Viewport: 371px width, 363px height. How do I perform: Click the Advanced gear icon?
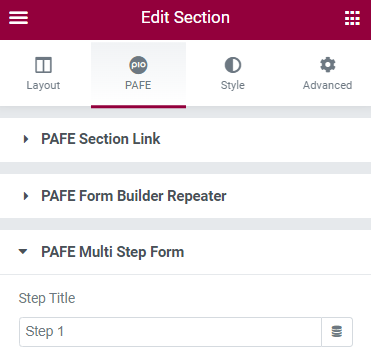[328, 65]
